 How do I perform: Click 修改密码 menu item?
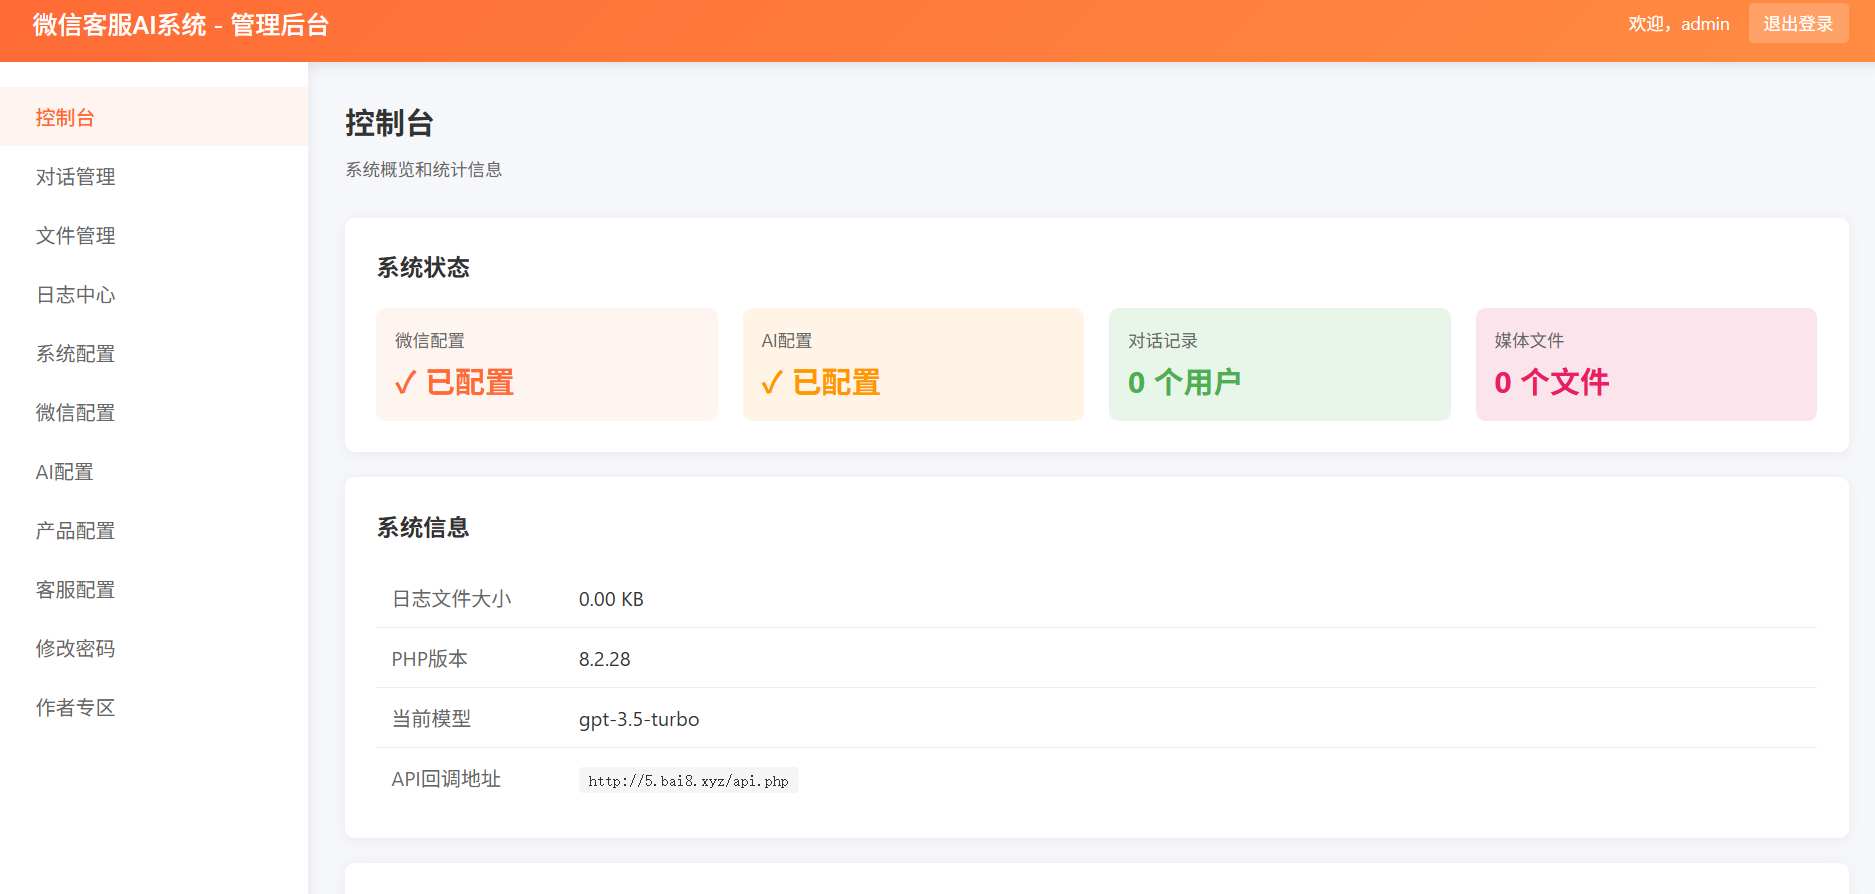tap(75, 649)
